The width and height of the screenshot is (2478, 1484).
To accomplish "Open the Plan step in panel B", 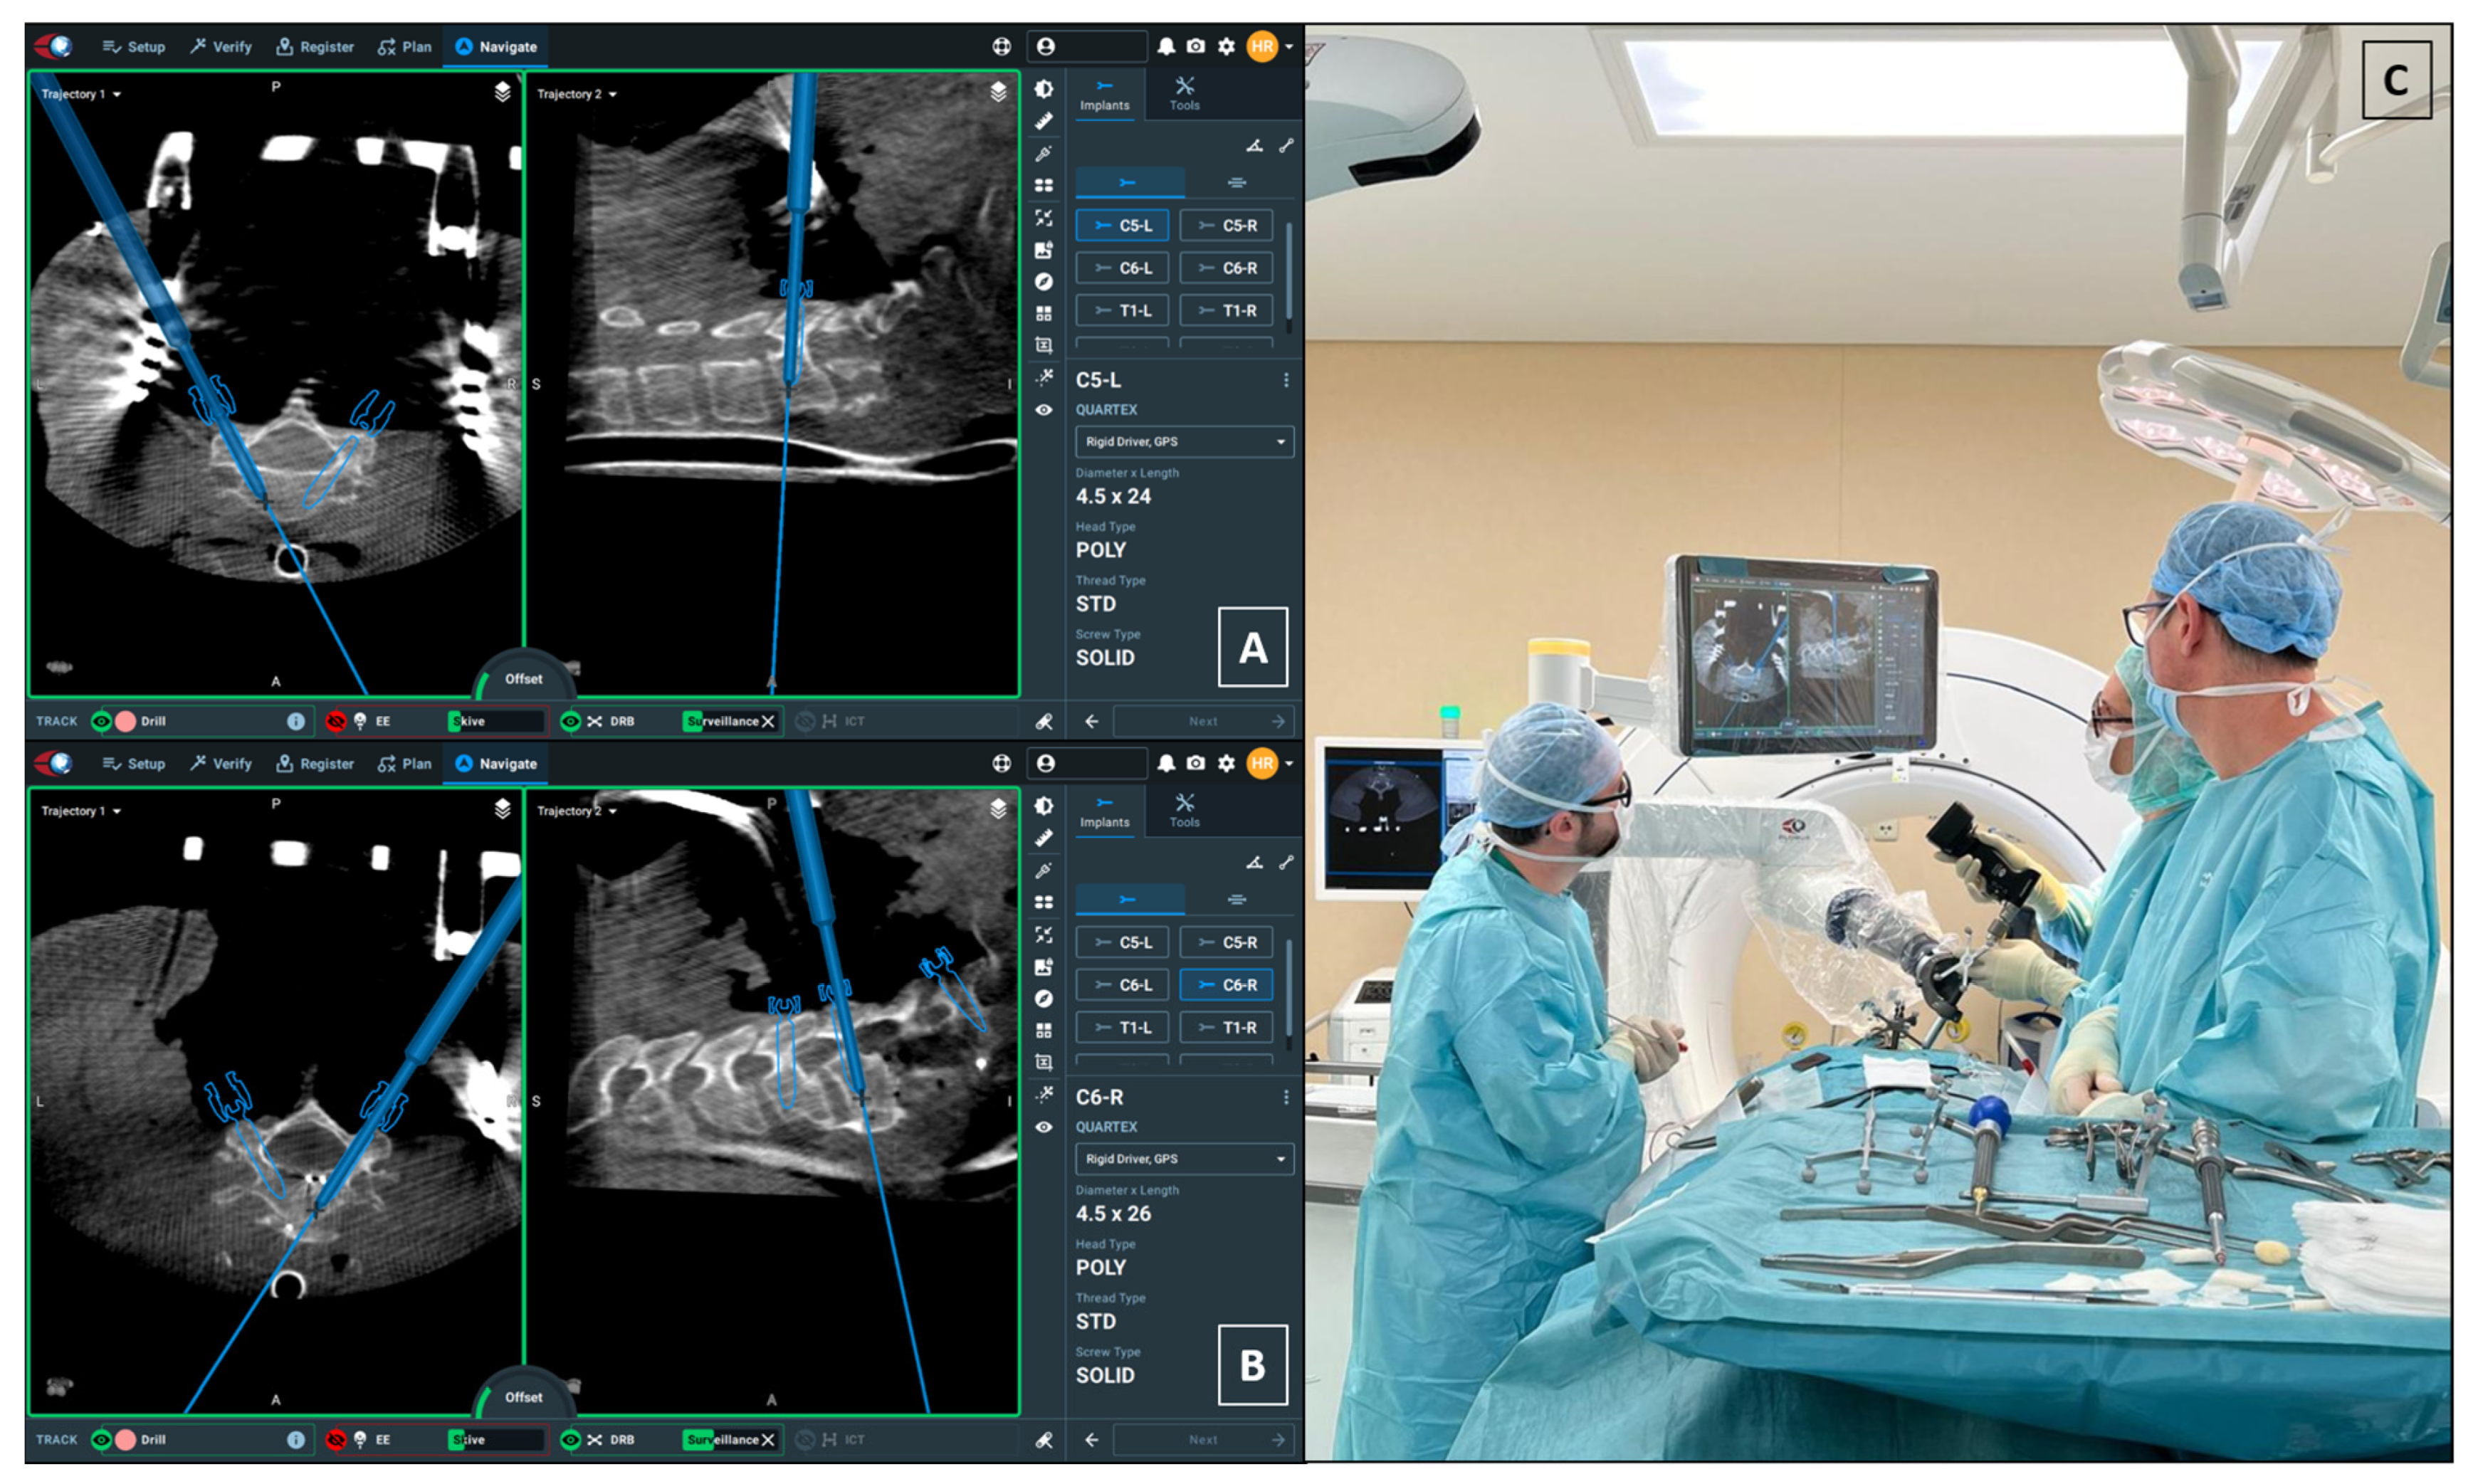I will [x=405, y=763].
